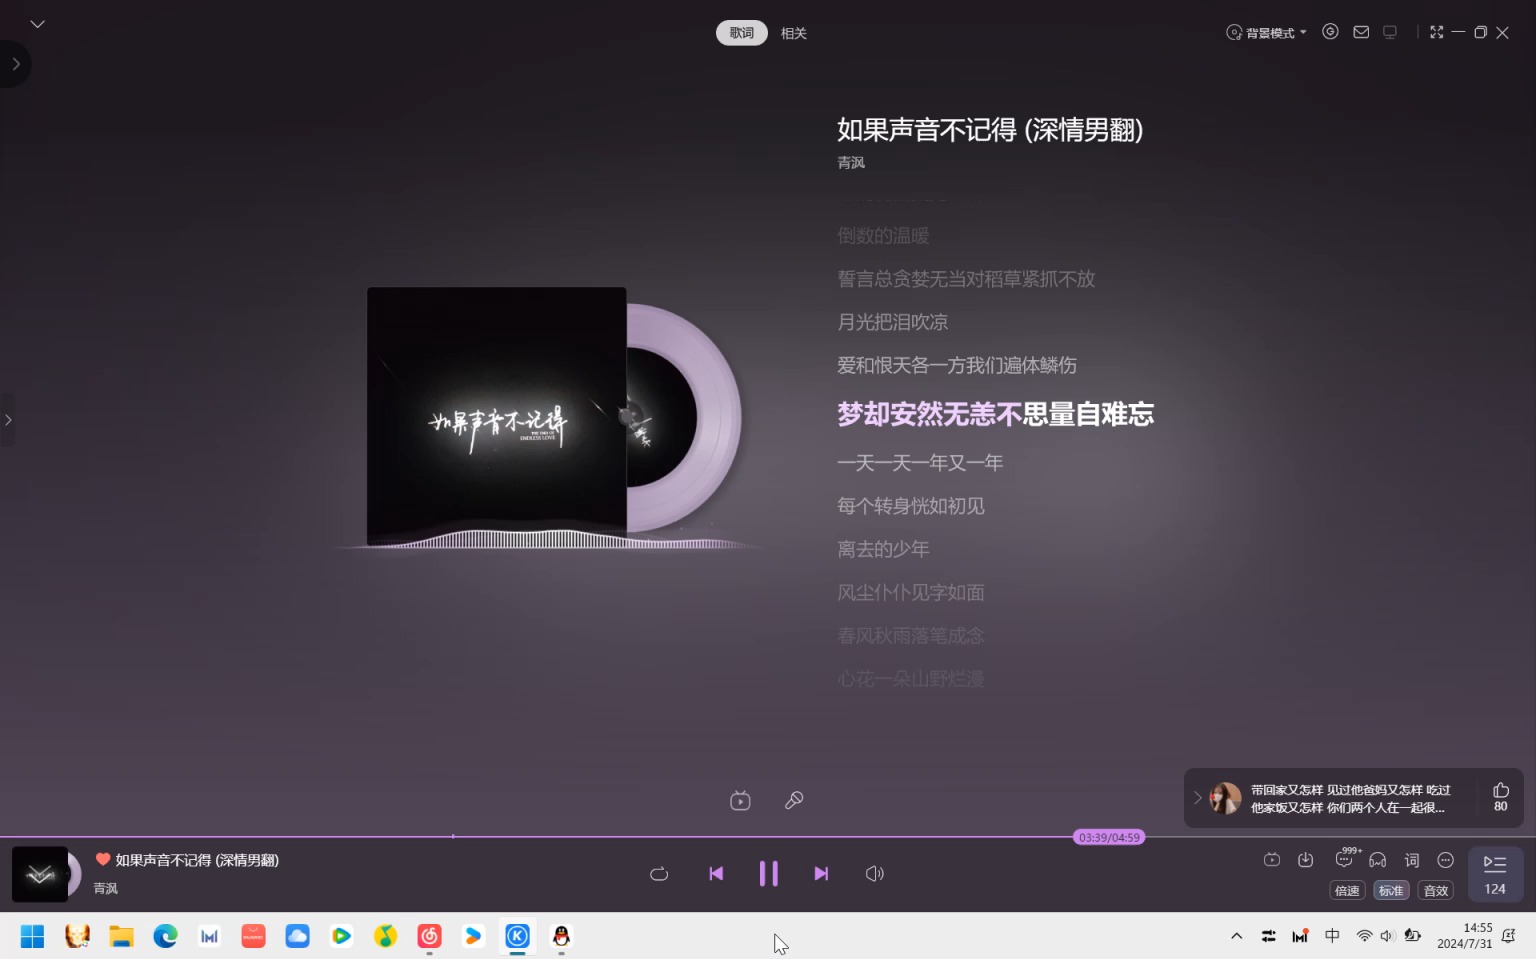Screen dimensions: 1536x959
Task: Click the album cover artwork
Action: (x=497, y=416)
